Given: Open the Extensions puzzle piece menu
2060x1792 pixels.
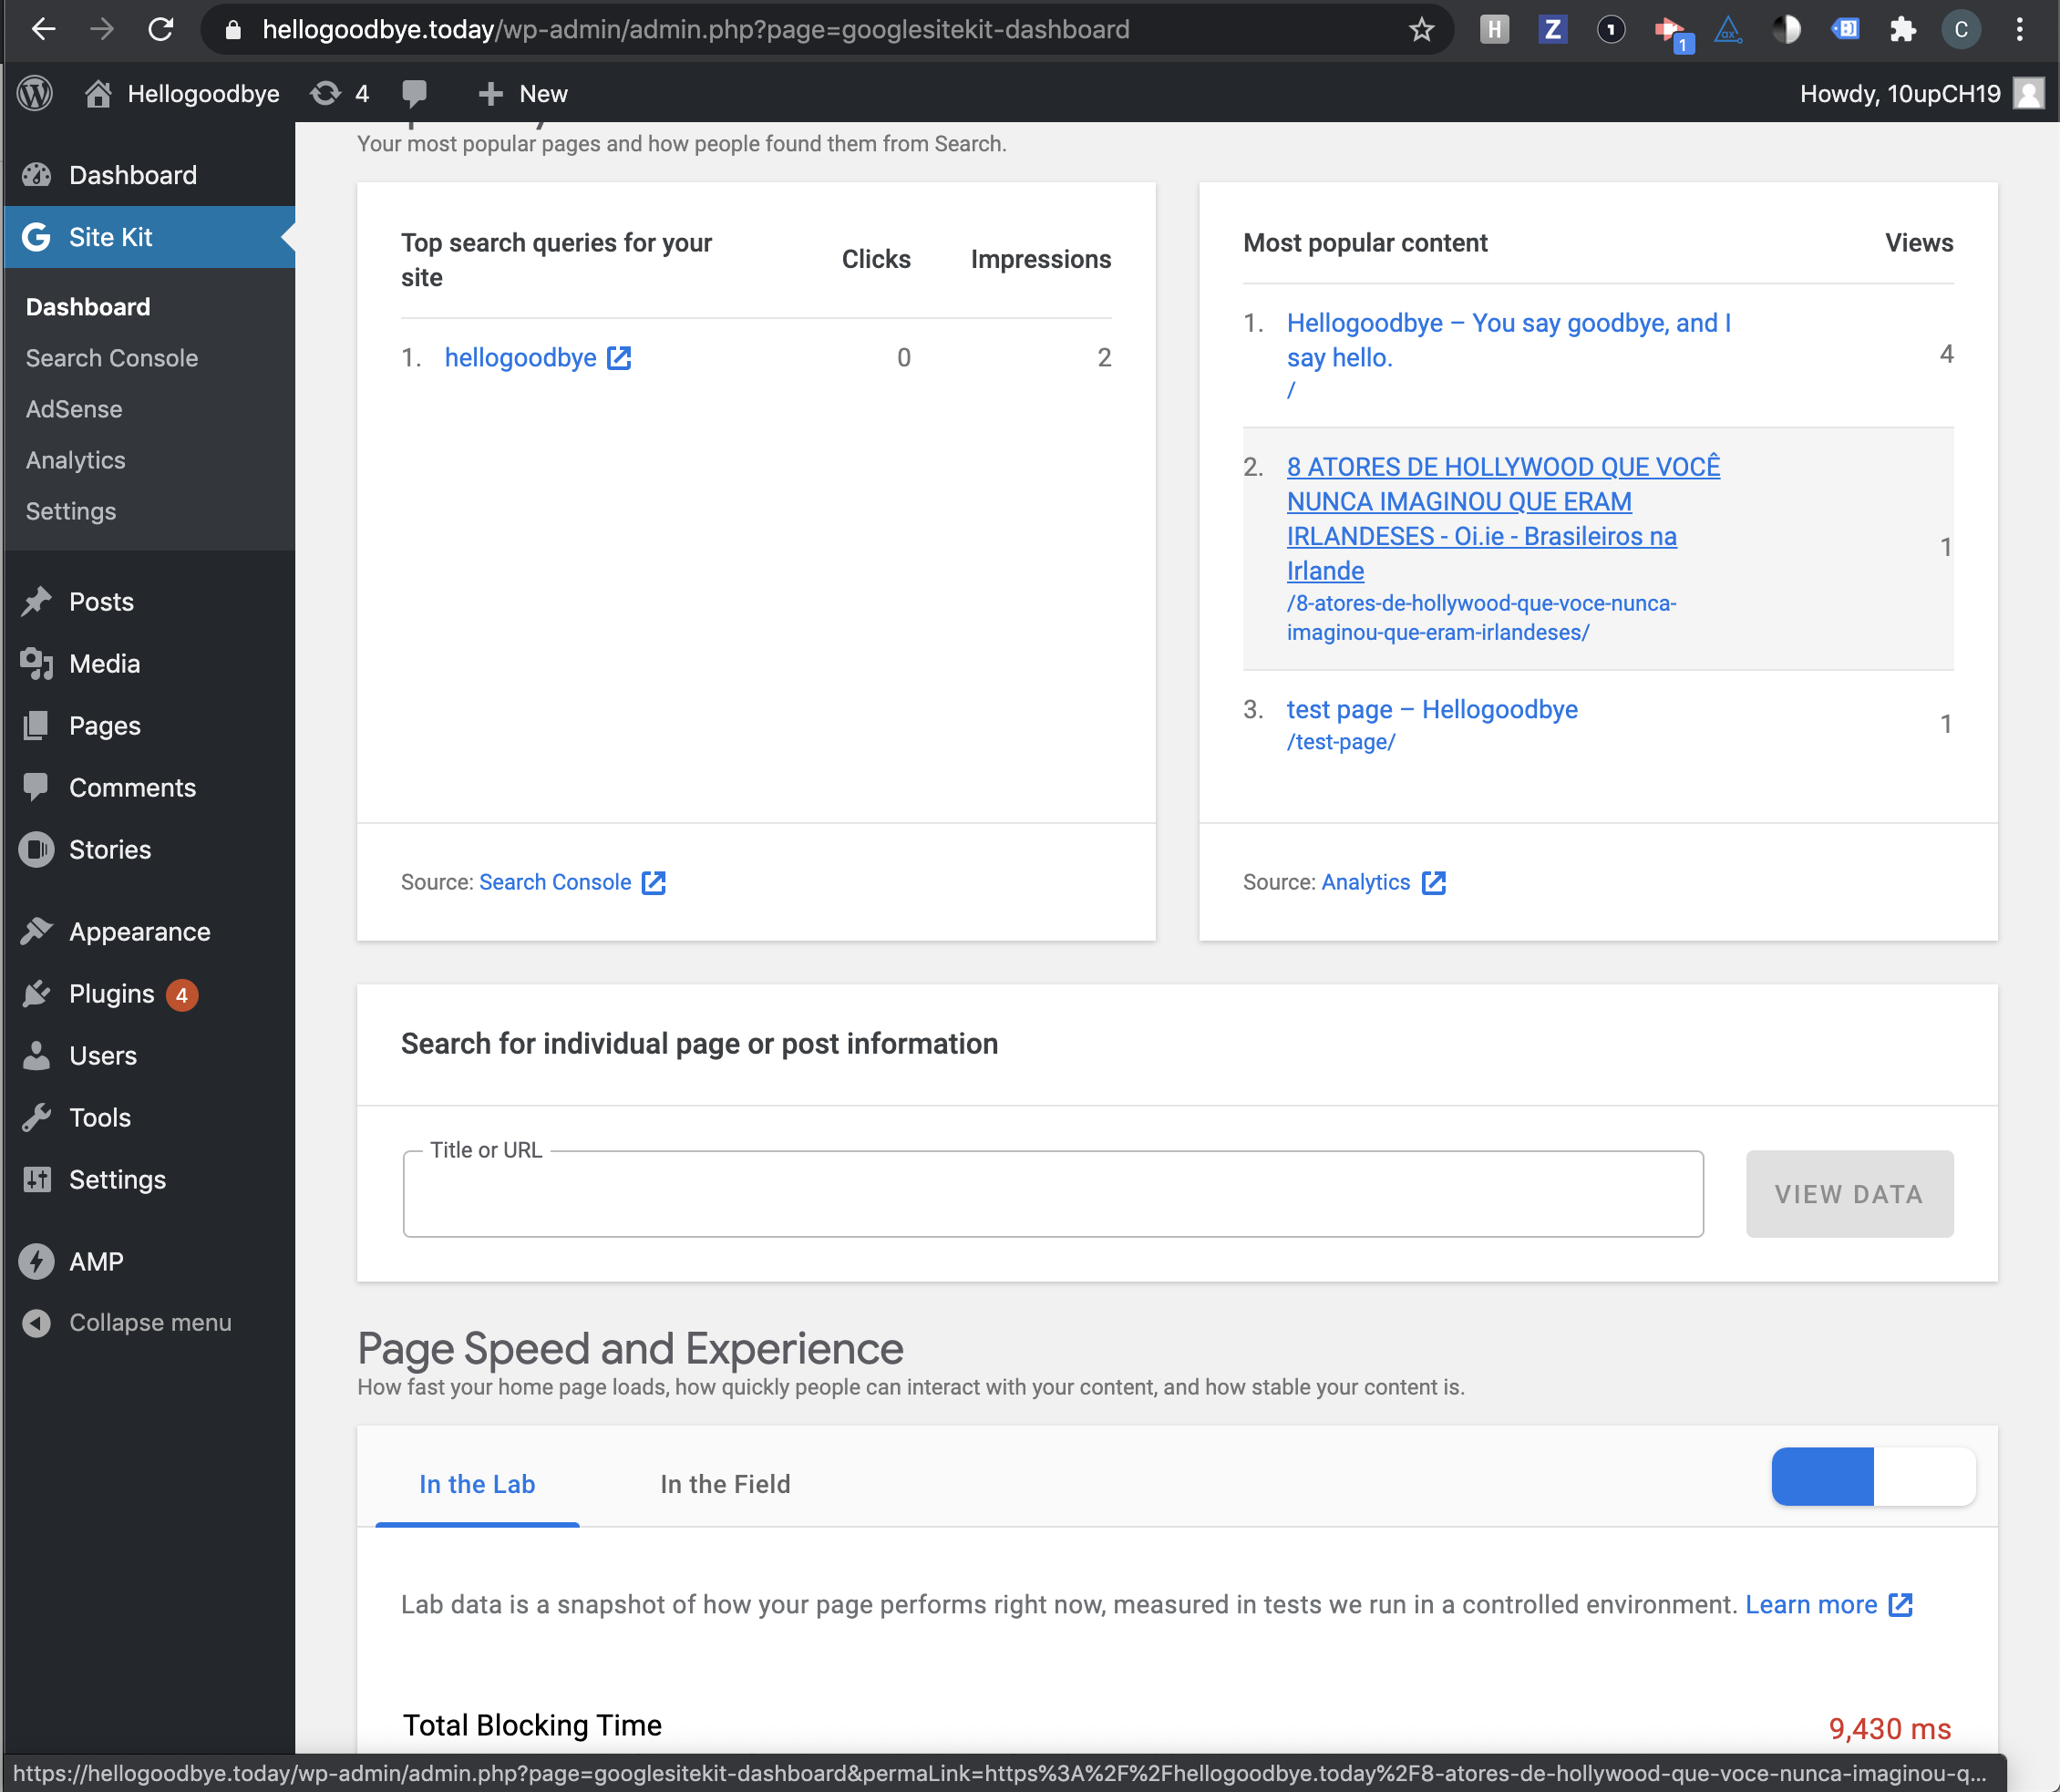Looking at the screenshot, I should point(1902,30).
